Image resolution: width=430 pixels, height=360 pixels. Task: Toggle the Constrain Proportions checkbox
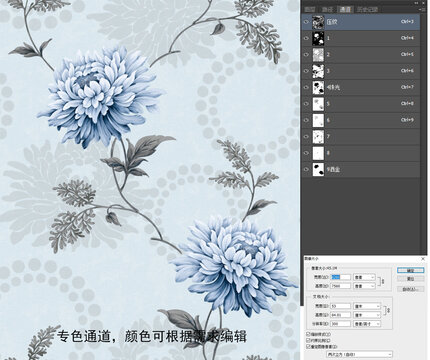point(308,340)
